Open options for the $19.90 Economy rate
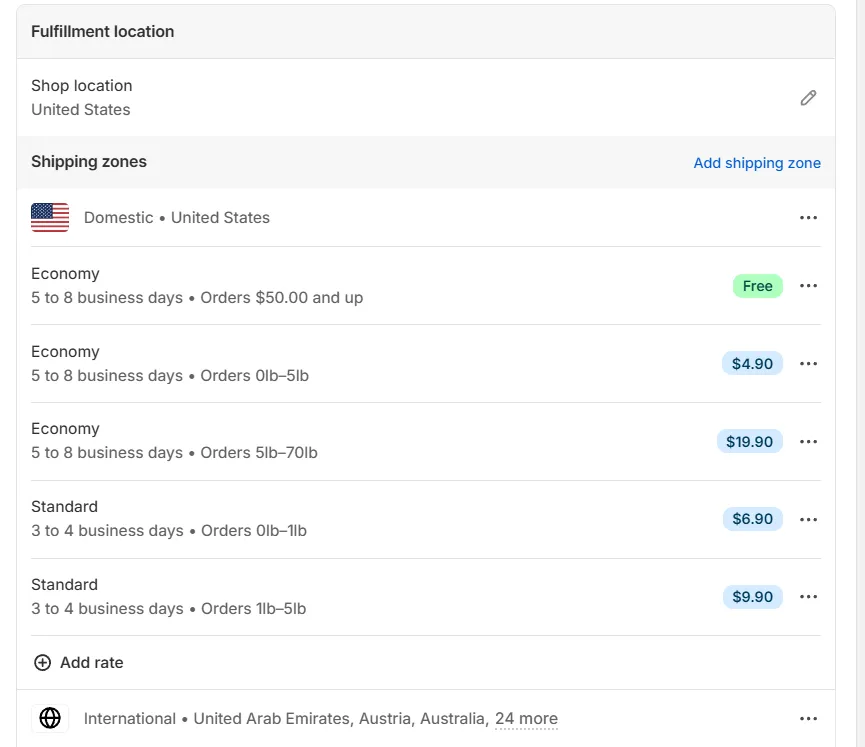 (x=808, y=441)
